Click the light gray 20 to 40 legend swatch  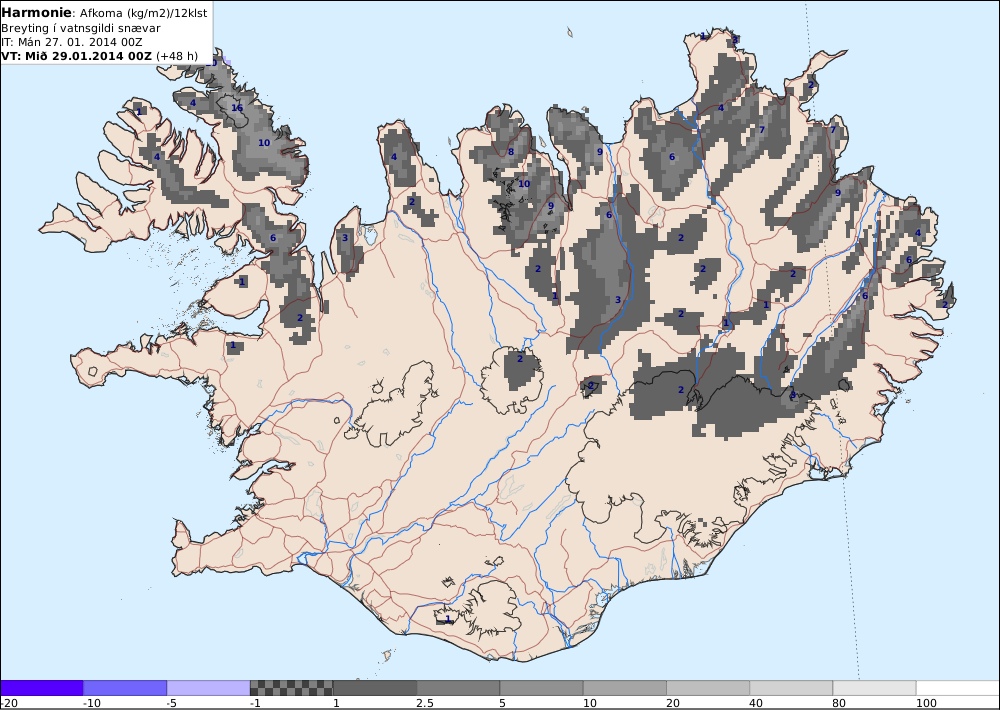coord(709,688)
